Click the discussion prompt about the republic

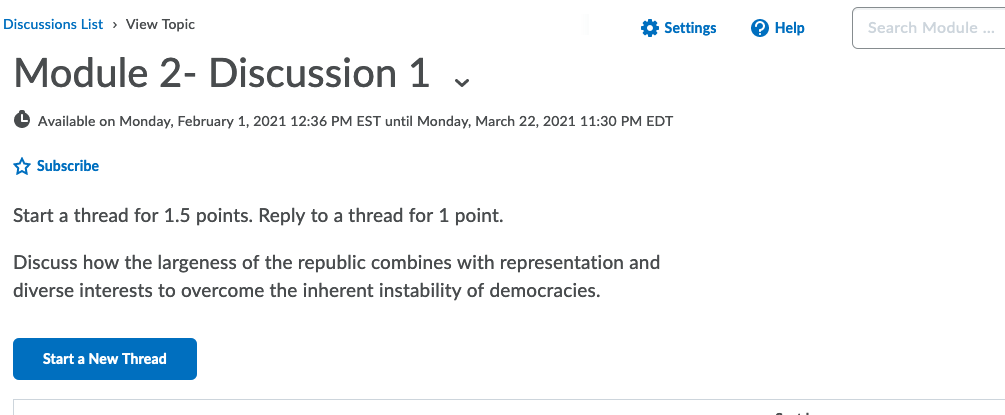(336, 277)
